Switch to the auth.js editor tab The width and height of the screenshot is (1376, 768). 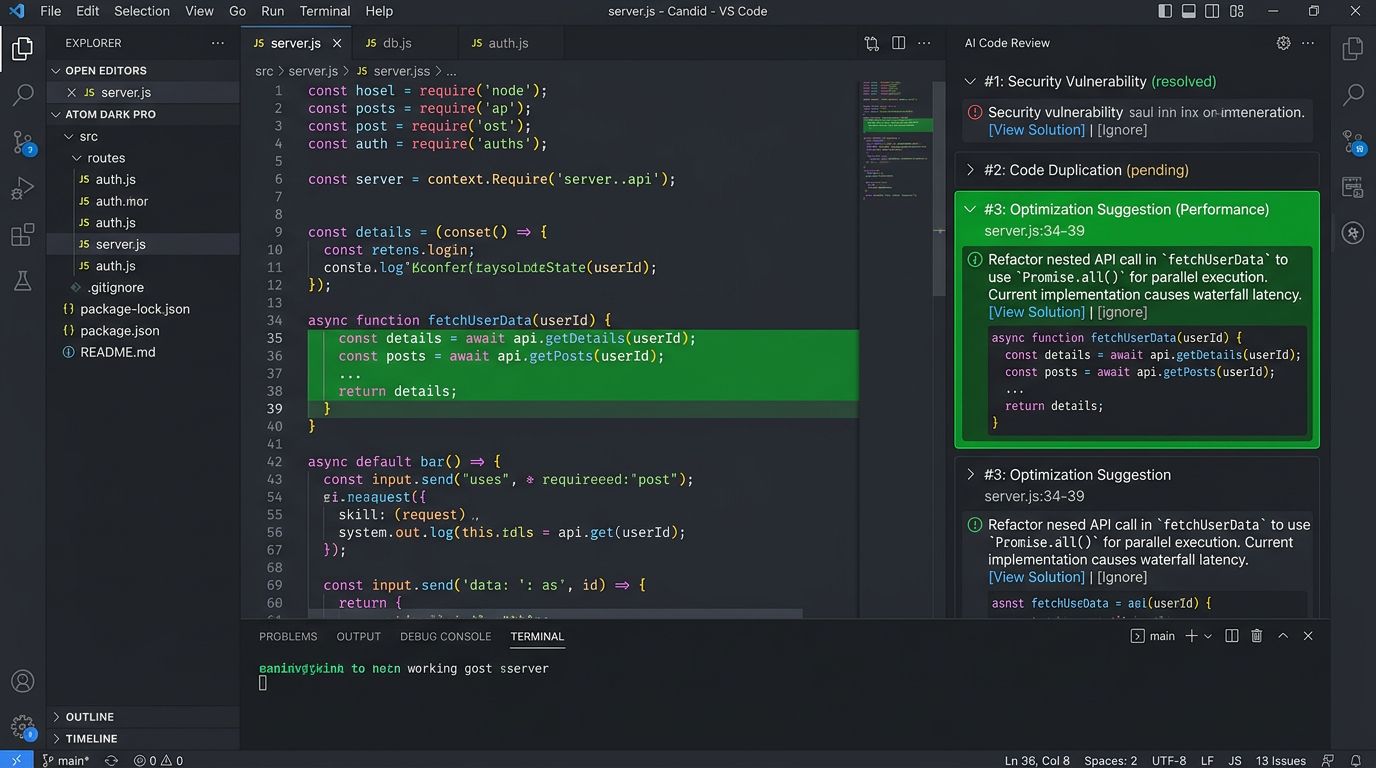[x=510, y=43]
